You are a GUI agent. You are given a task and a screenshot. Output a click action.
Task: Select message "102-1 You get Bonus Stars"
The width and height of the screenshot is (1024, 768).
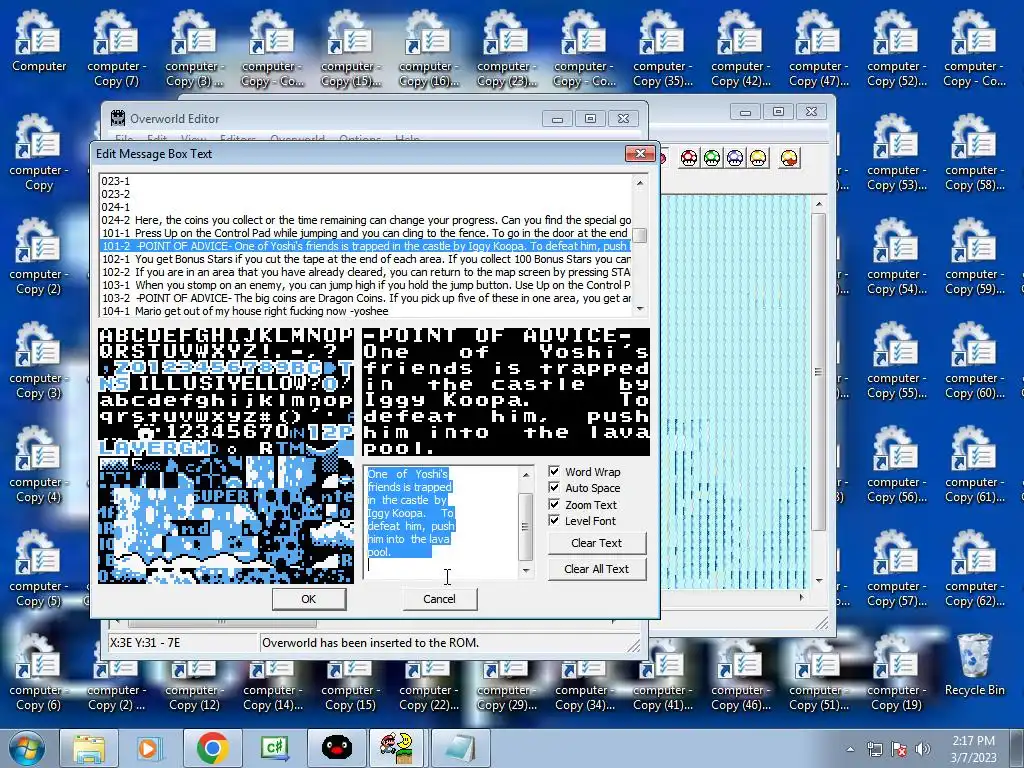(x=366, y=259)
